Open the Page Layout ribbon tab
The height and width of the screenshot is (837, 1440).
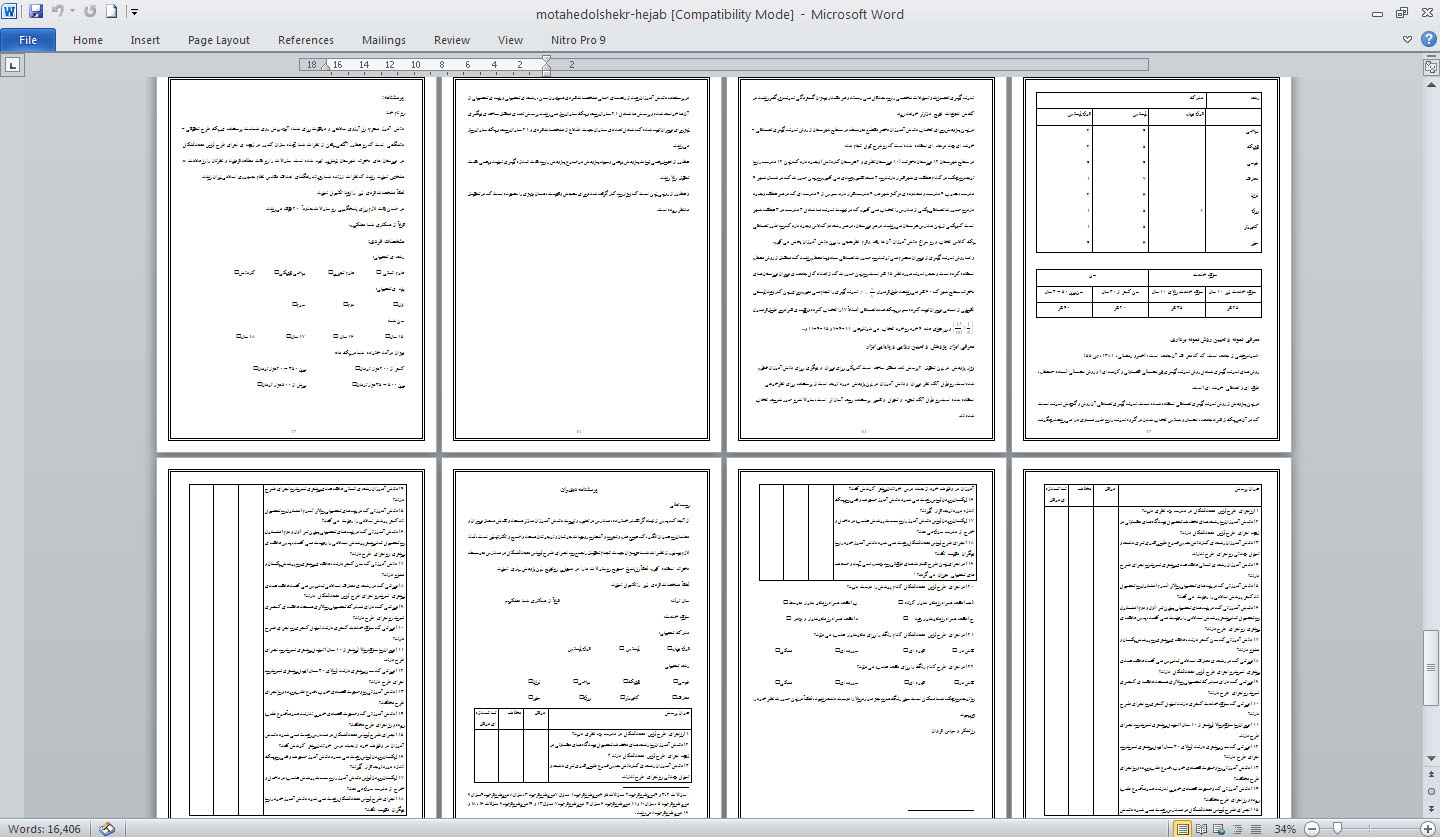219,40
